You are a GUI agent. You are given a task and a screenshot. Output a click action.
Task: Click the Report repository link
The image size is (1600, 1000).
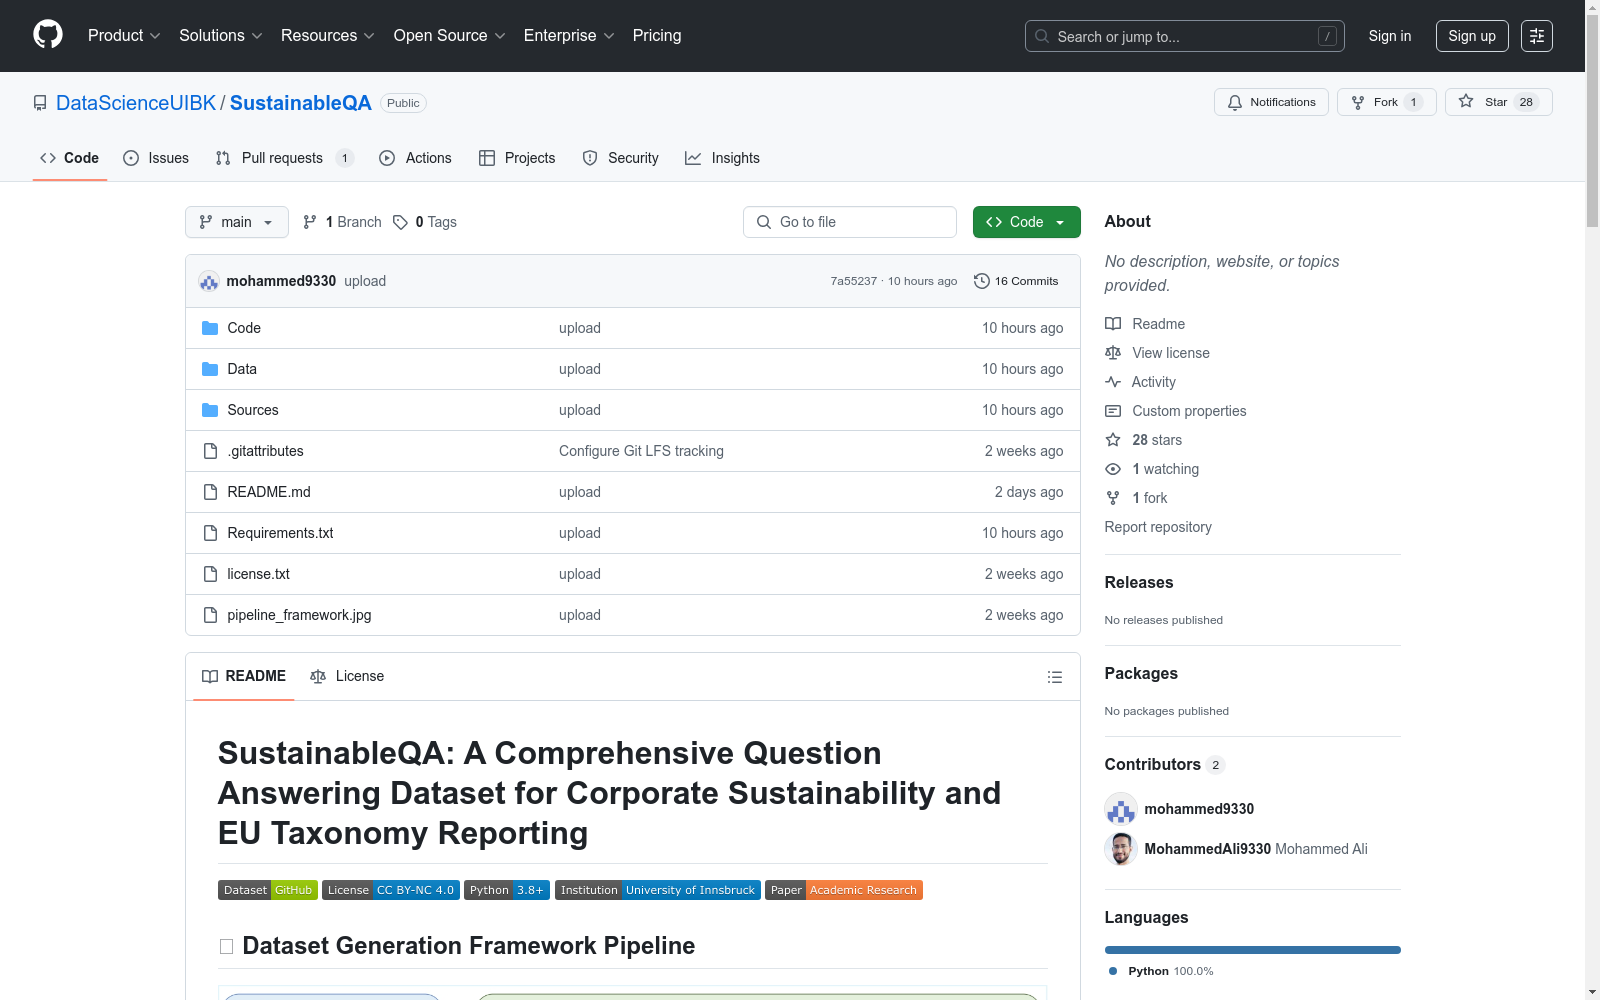coord(1158,527)
